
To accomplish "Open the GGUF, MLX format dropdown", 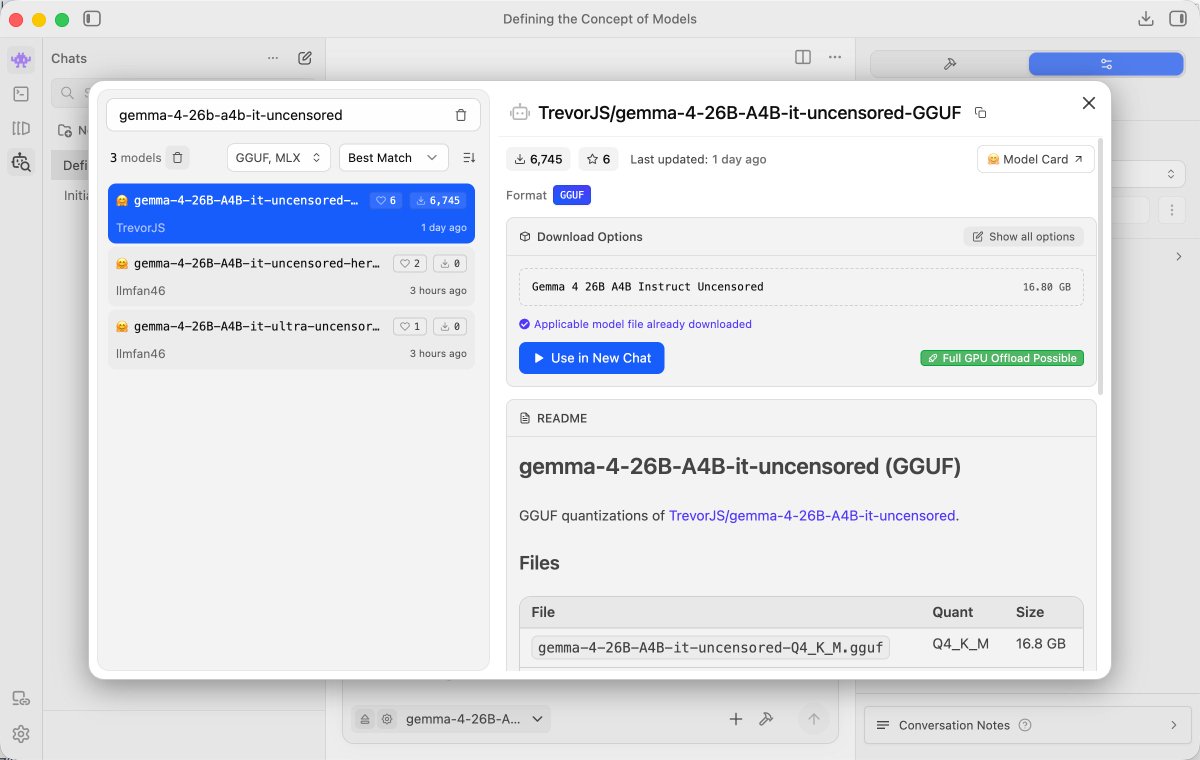I will tap(278, 158).
